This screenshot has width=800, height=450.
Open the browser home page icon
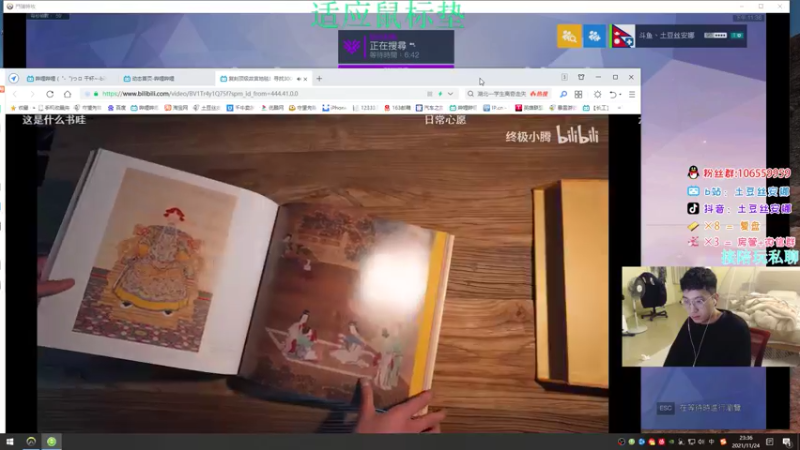tap(67, 94)
